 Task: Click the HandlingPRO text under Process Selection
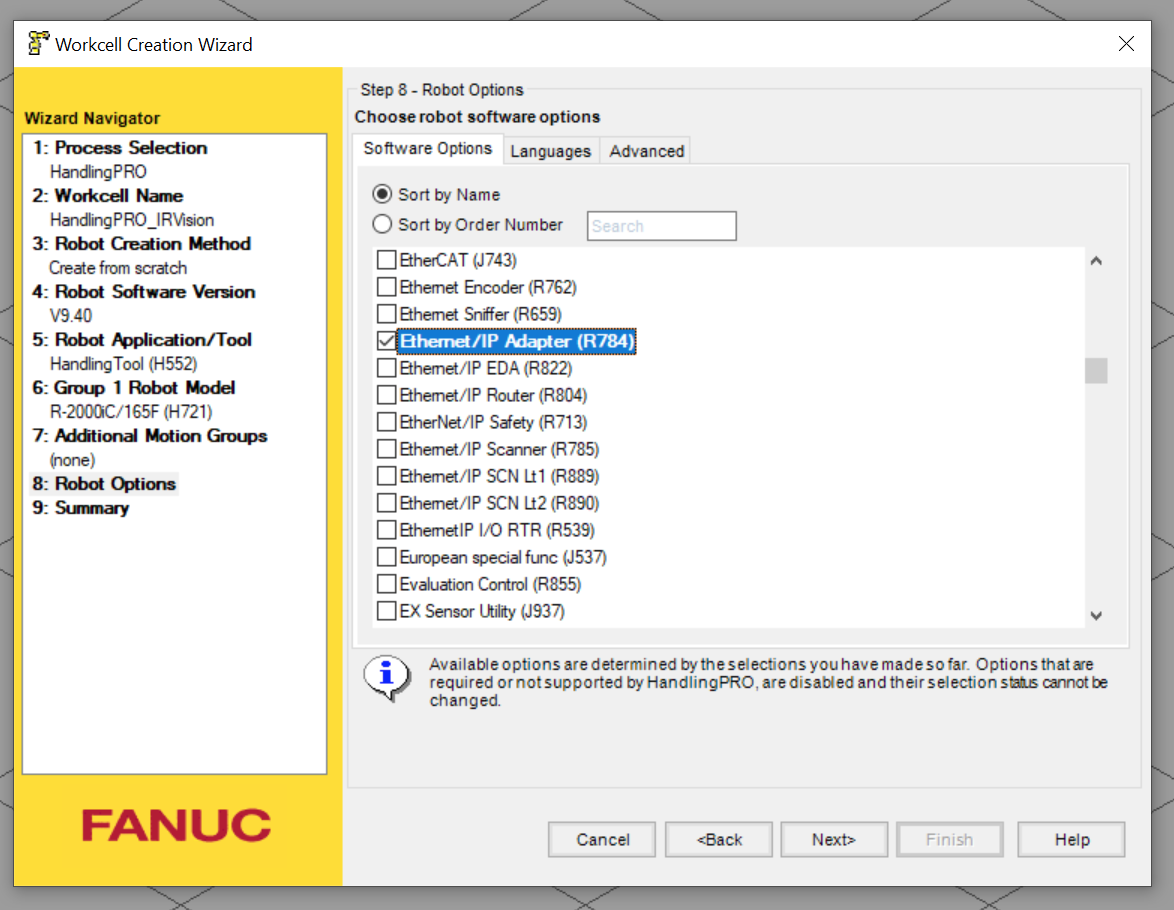point(98,172)
